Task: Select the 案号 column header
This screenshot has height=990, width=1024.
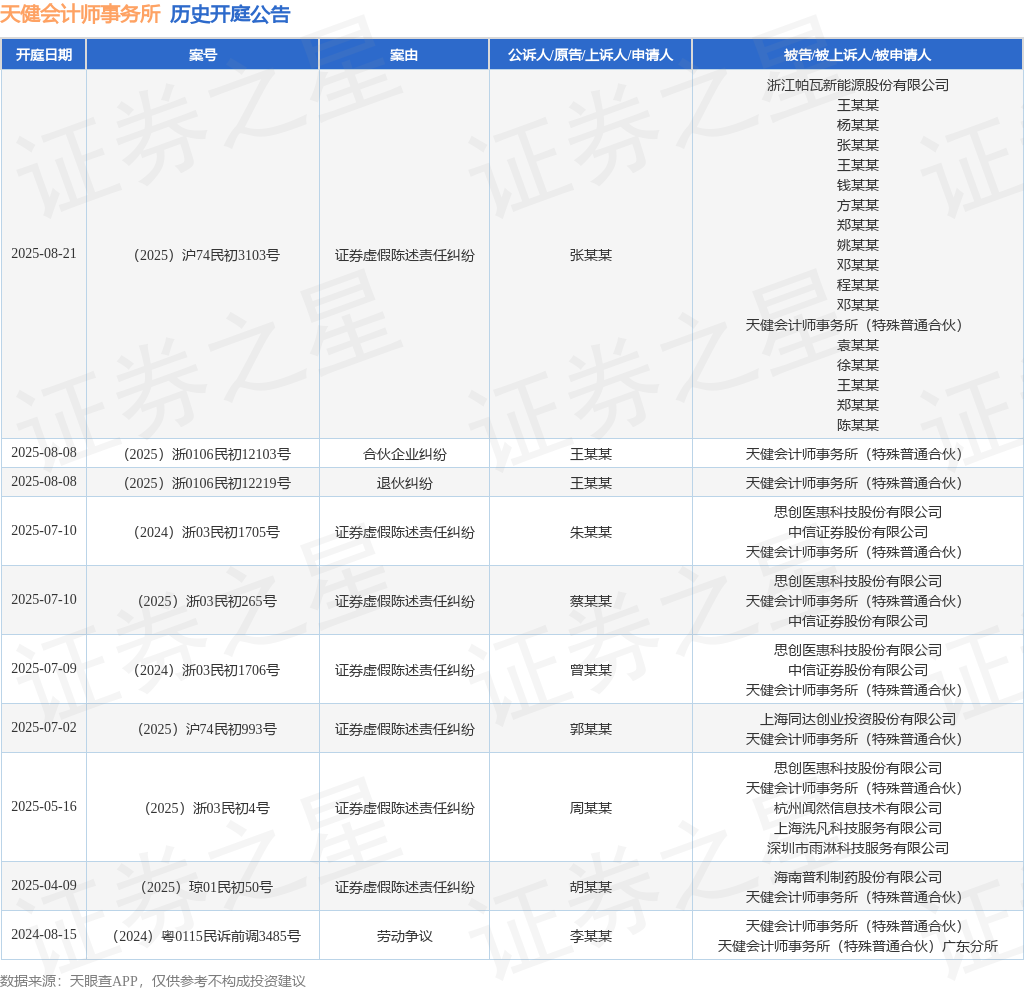Action: click(202, 55)
